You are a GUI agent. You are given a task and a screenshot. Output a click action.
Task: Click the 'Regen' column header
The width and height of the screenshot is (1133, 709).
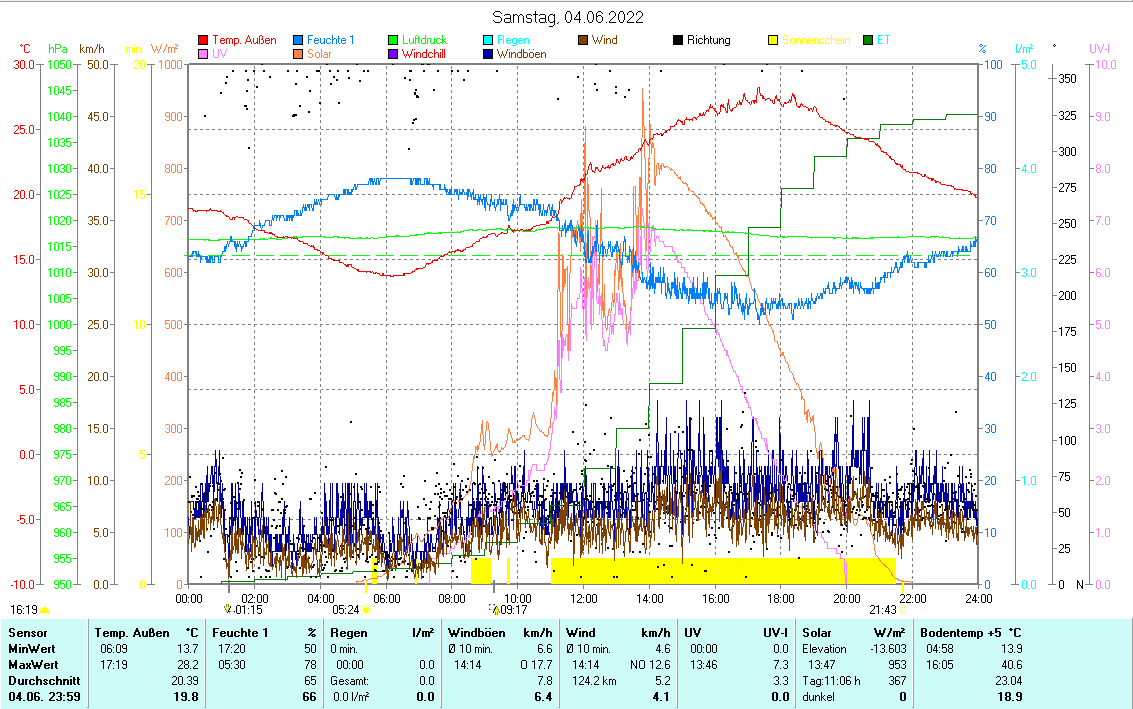[x=348, y=633]
